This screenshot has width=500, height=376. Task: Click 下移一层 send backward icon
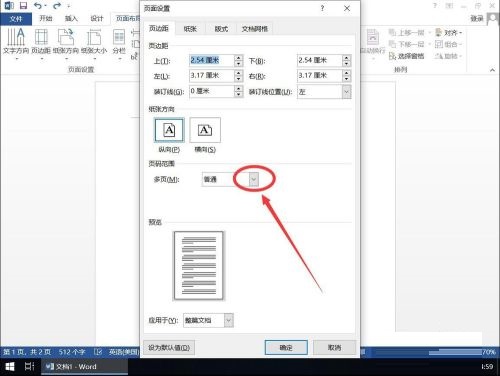click(393, 44)
